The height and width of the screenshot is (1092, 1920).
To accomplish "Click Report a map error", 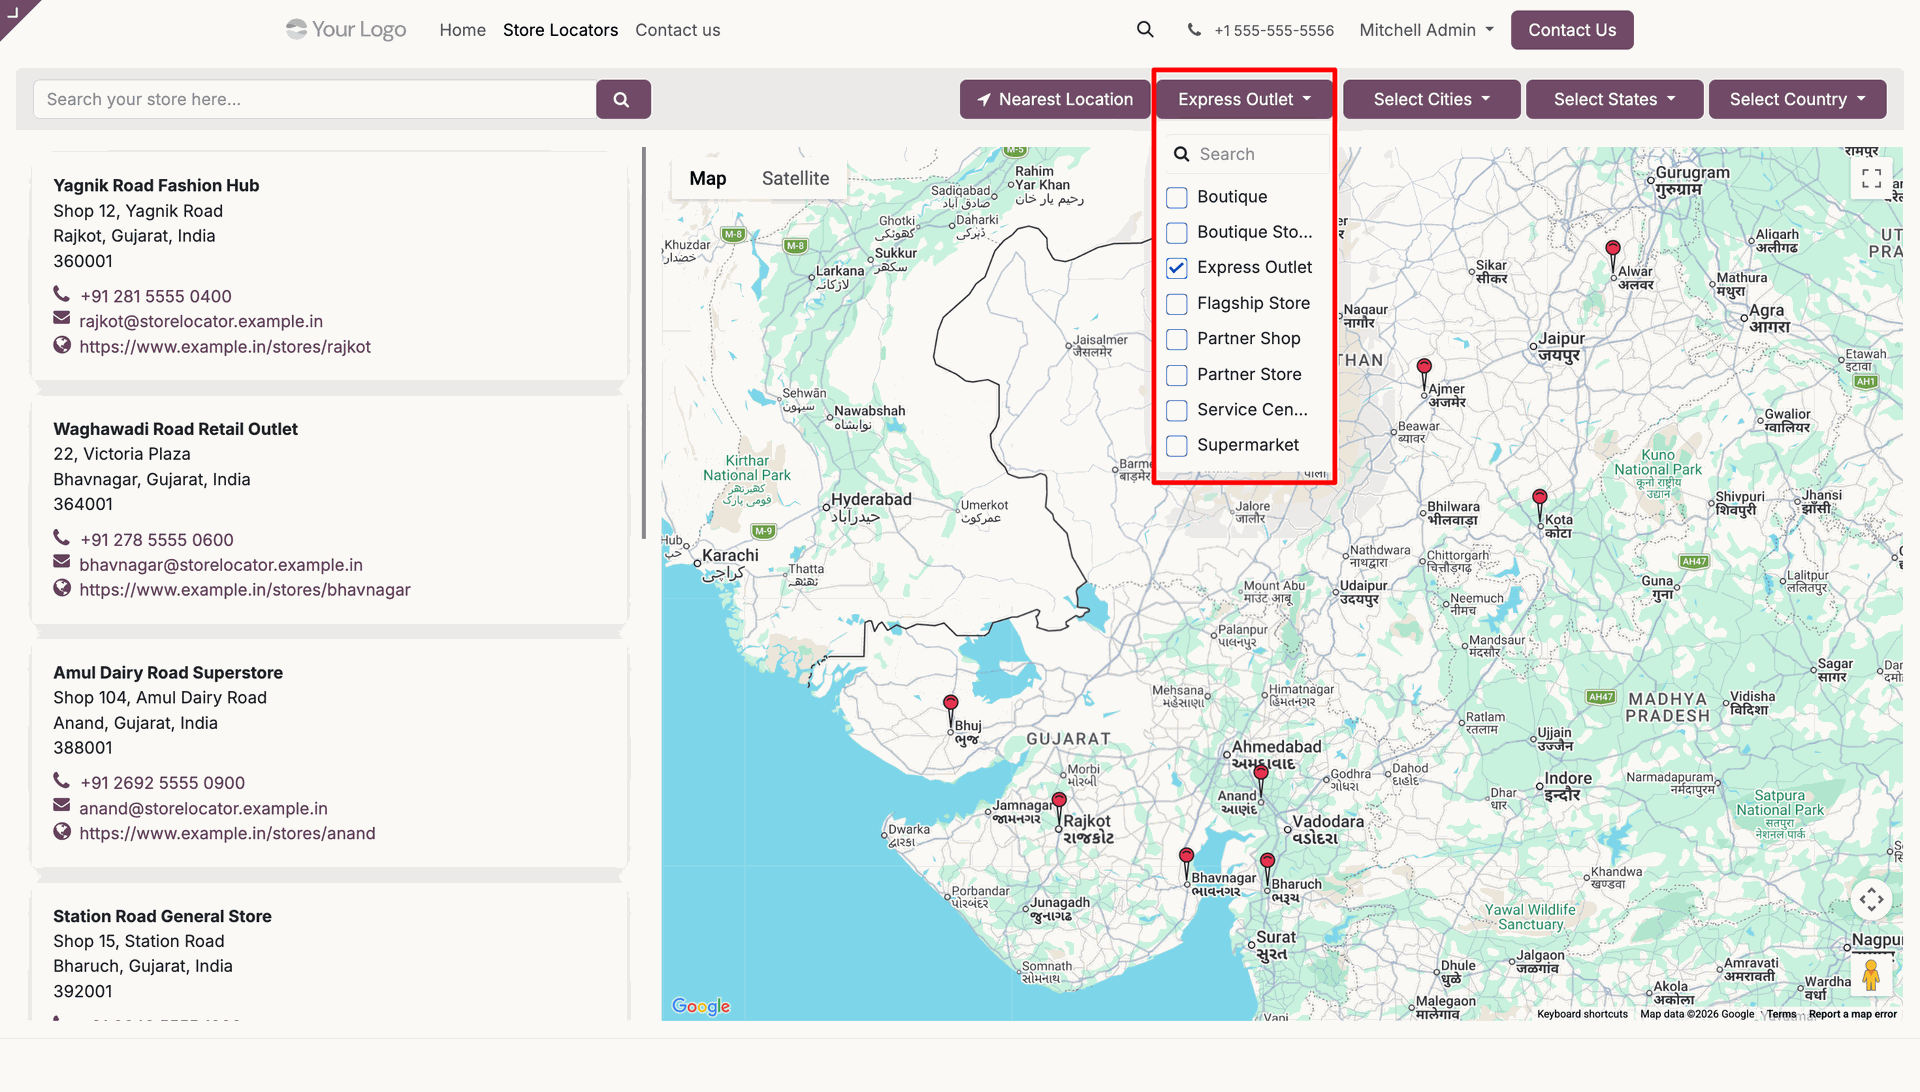I will click(1852, 1014).
